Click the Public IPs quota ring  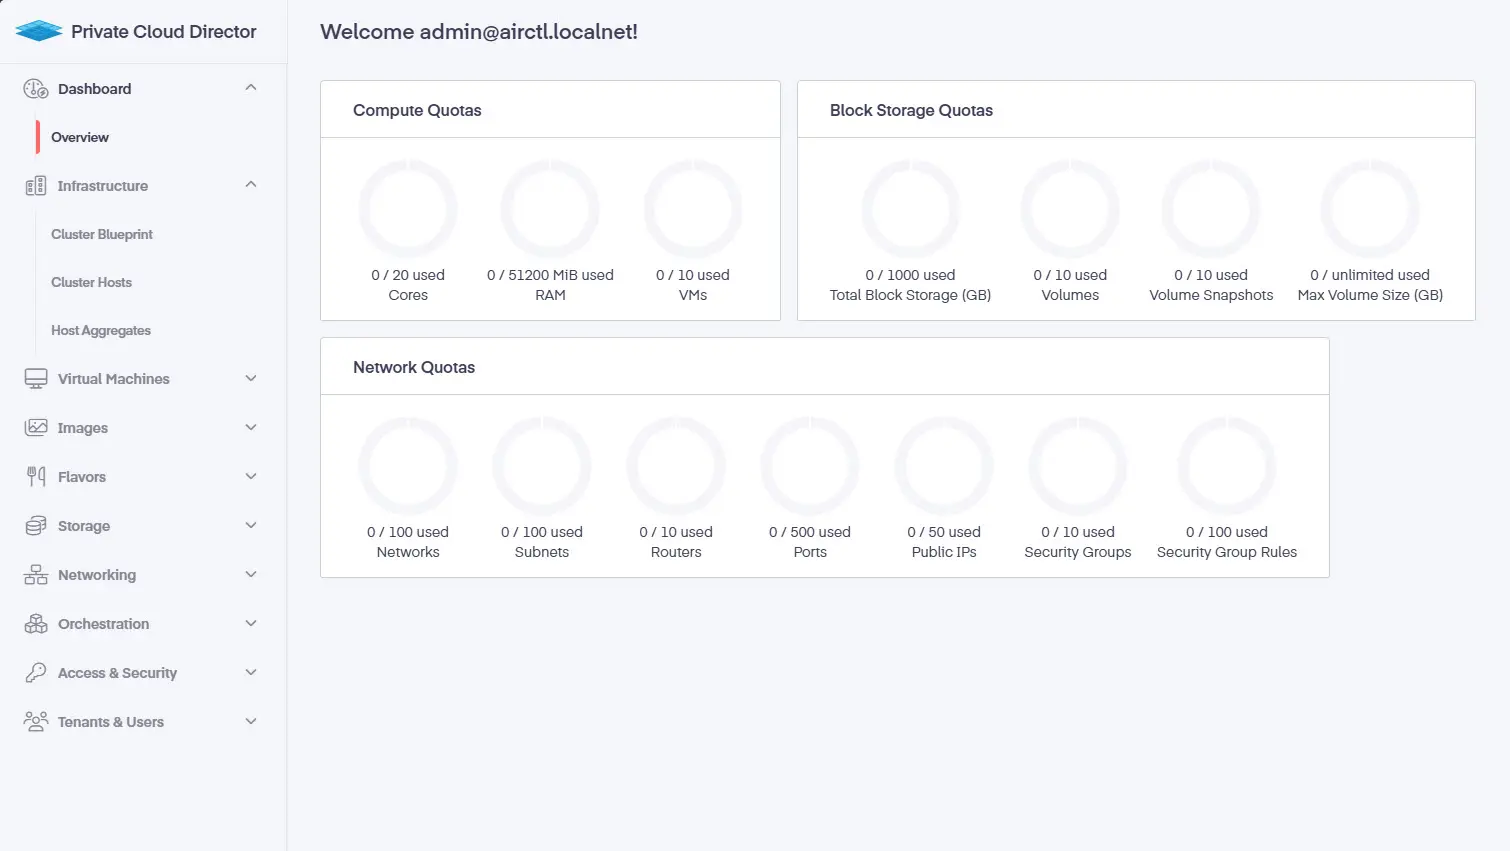click(x=944, y=466)
